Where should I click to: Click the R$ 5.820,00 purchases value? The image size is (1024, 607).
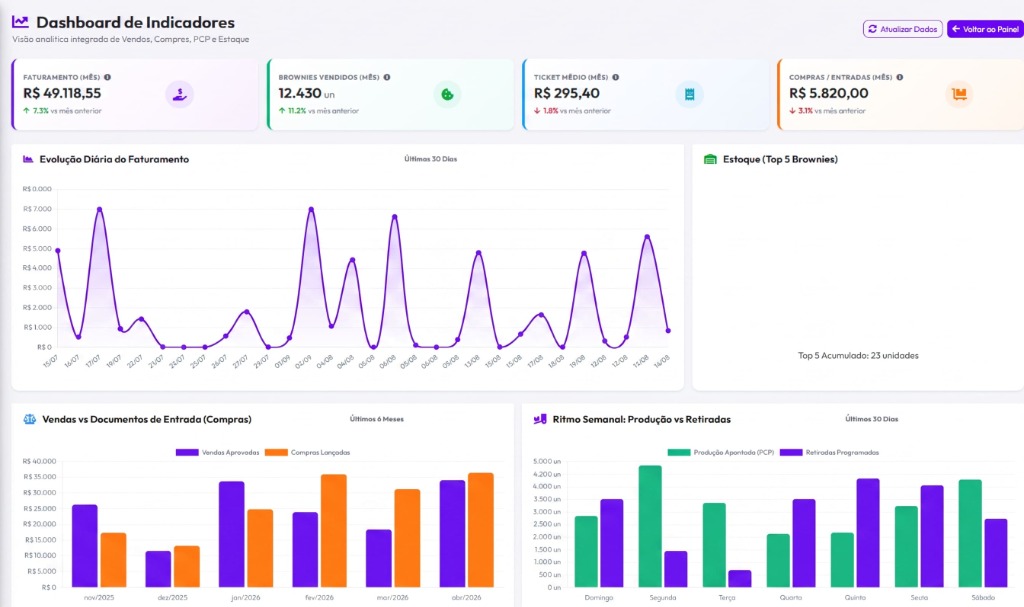click(x=829, y=93)
